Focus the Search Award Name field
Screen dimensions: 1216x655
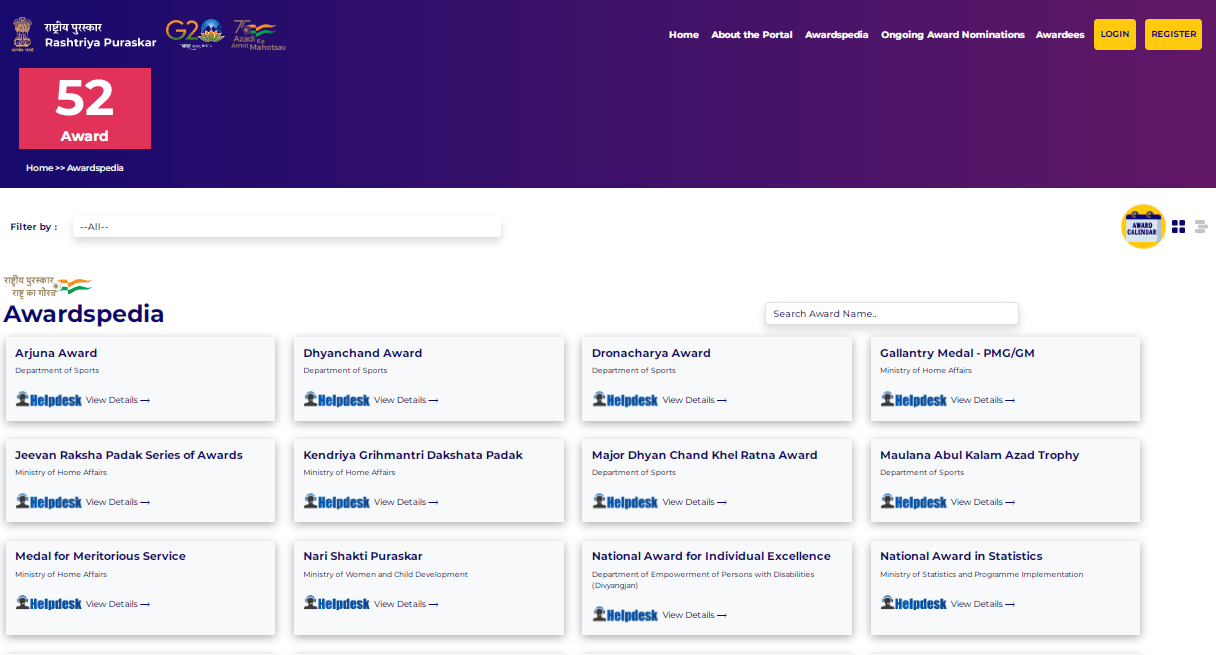point(892,314)
